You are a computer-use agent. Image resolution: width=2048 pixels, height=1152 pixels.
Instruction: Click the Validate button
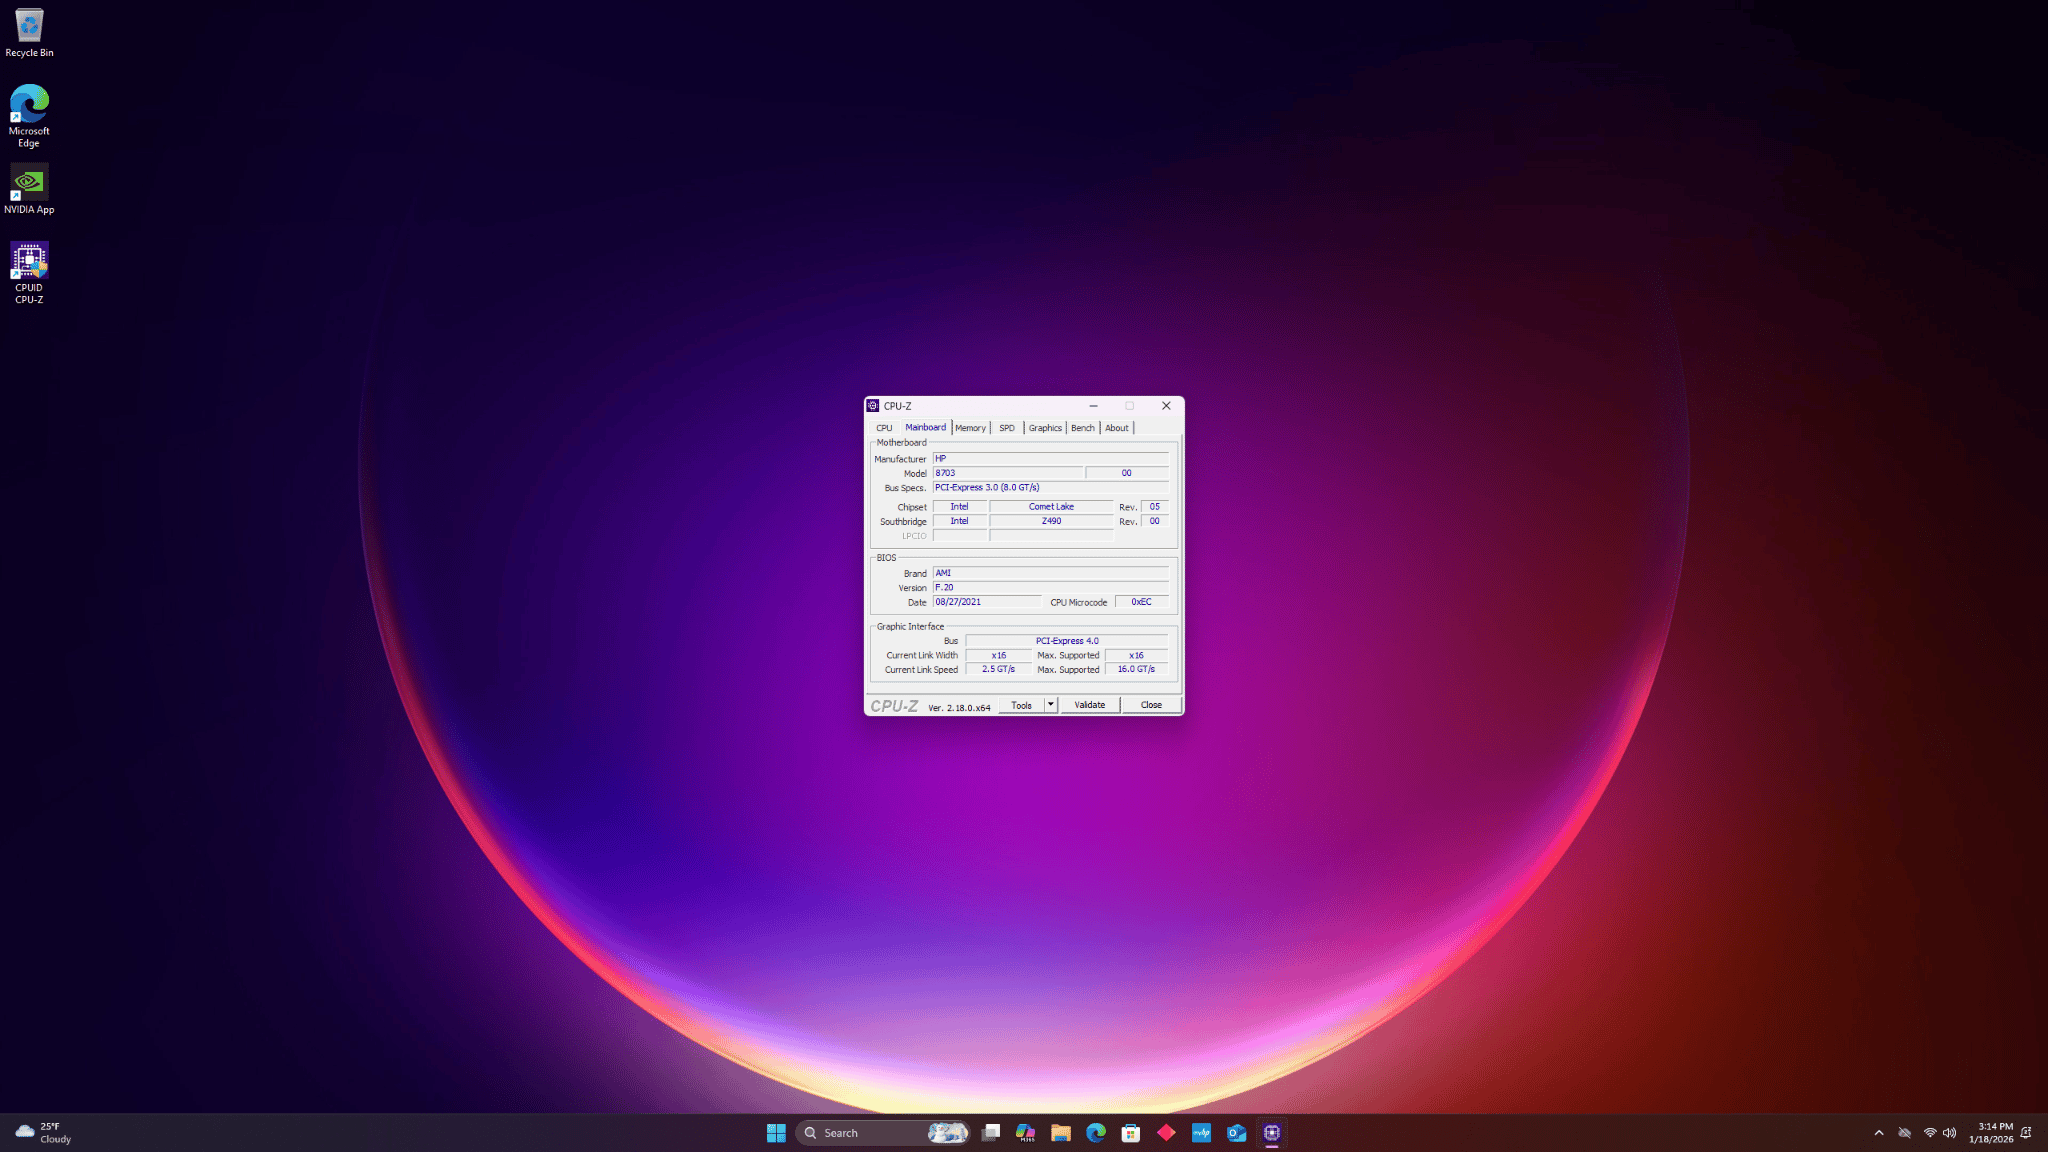(x=1090, y=705)
